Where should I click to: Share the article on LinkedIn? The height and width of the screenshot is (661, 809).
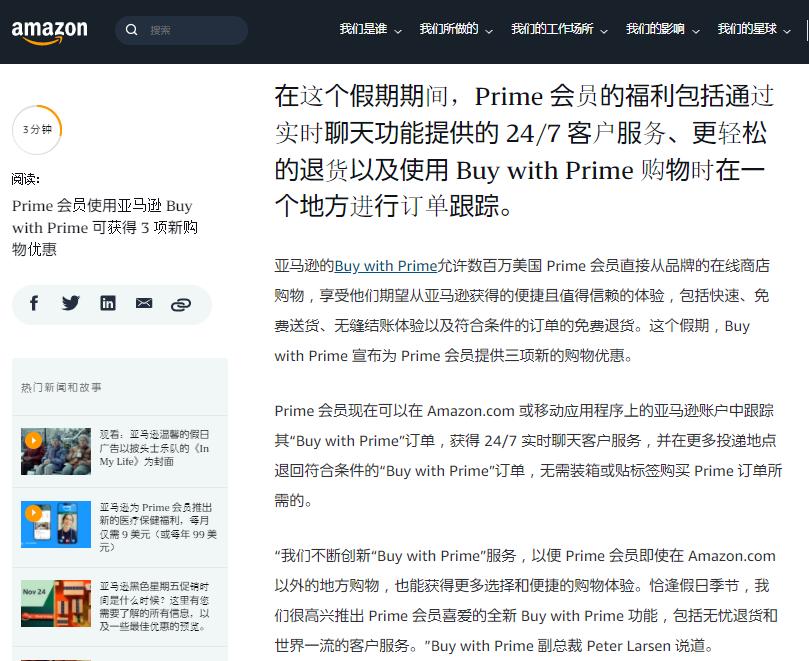(108, 303)
